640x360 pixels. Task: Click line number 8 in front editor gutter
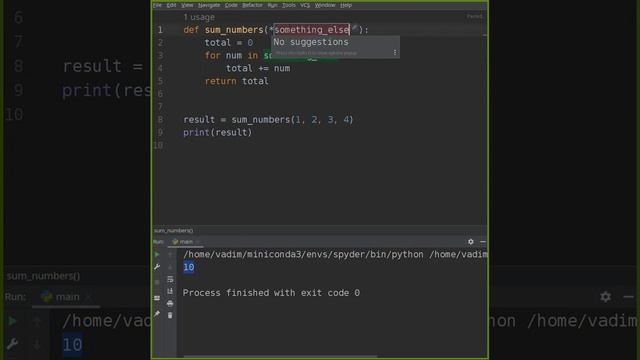click(x=160, y=120)
